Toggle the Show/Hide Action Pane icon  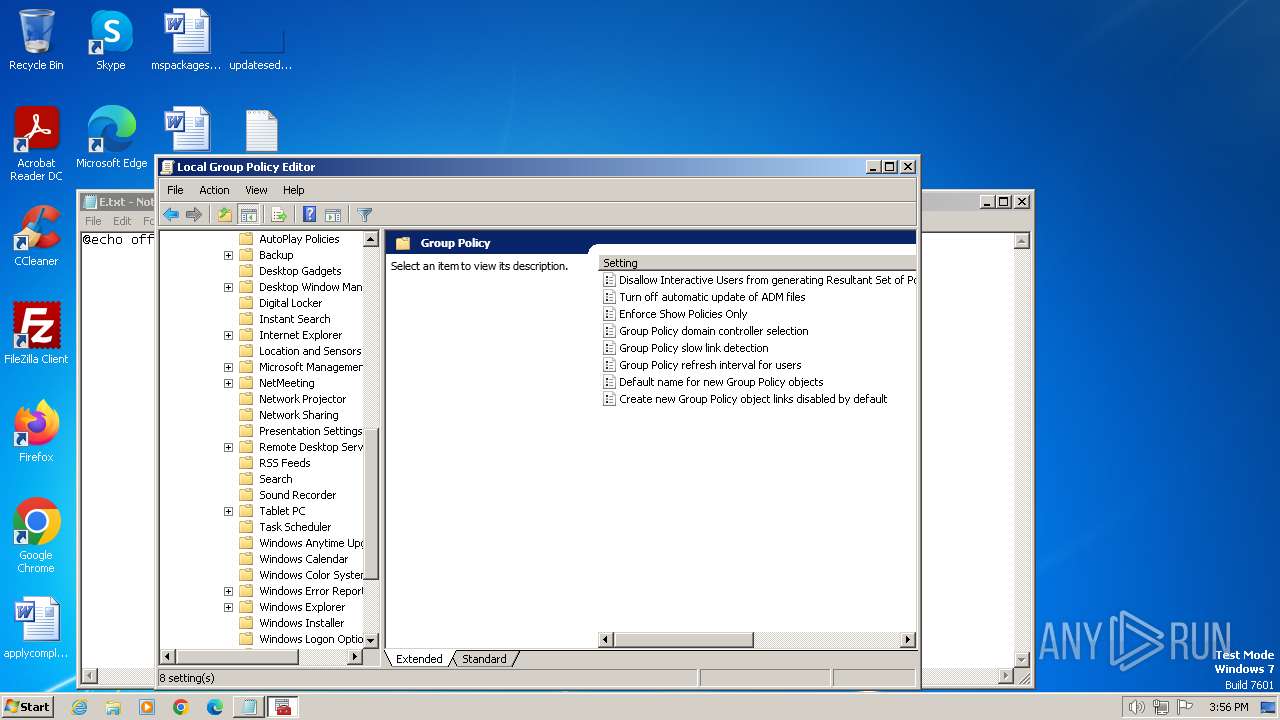333,215
